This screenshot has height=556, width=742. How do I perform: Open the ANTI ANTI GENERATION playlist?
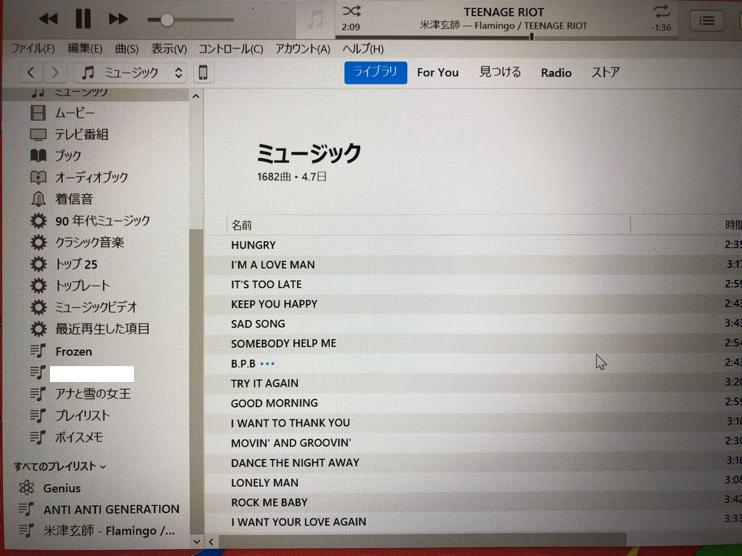click(111, 509)
